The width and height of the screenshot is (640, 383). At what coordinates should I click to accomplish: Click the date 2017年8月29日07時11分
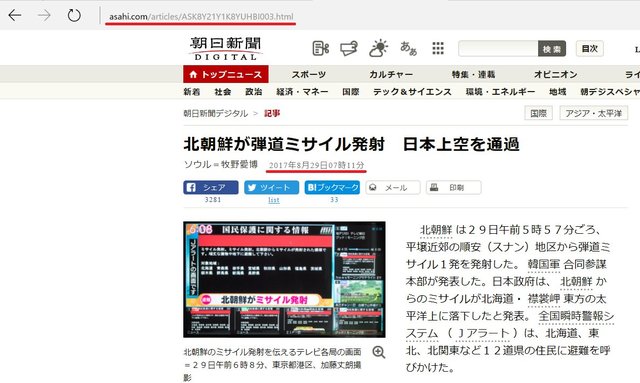pyautogui.click(x=316, y=165)
